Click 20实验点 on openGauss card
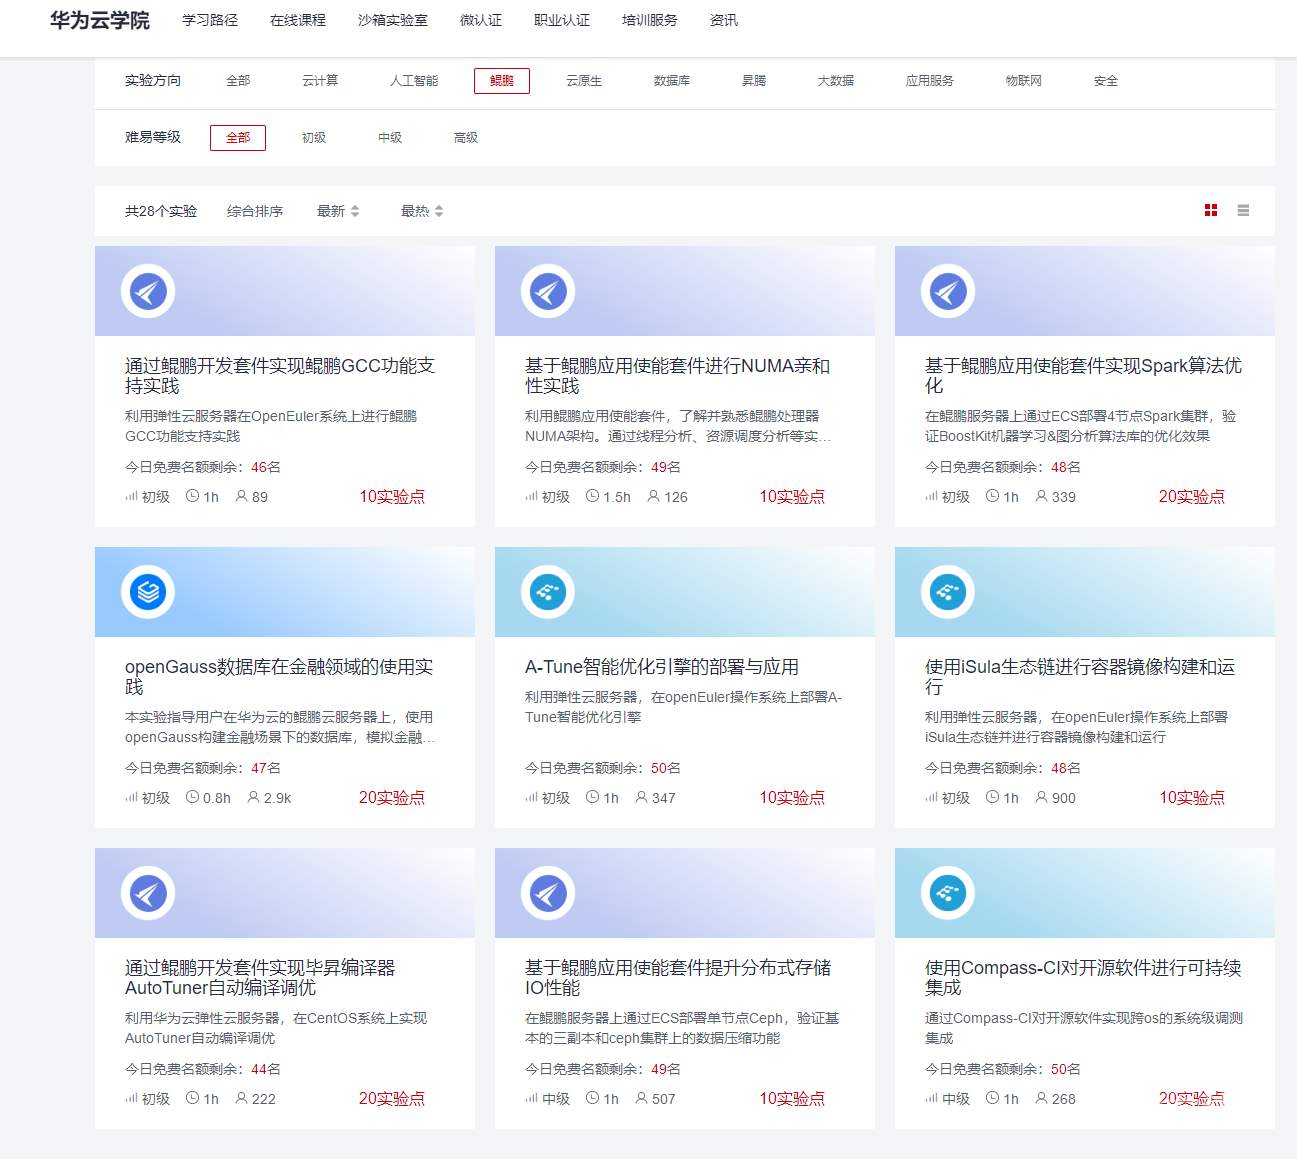 [x=392, y=798]
